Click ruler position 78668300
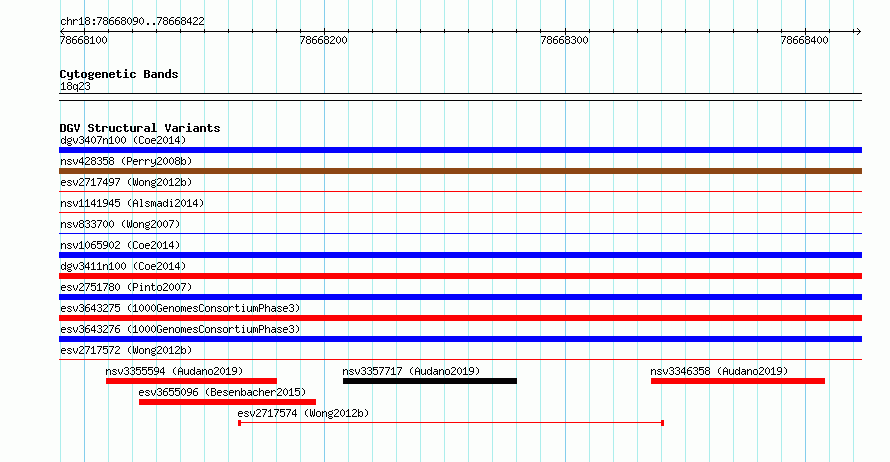The width and height of the screenshot is (890, 462). 564,40
